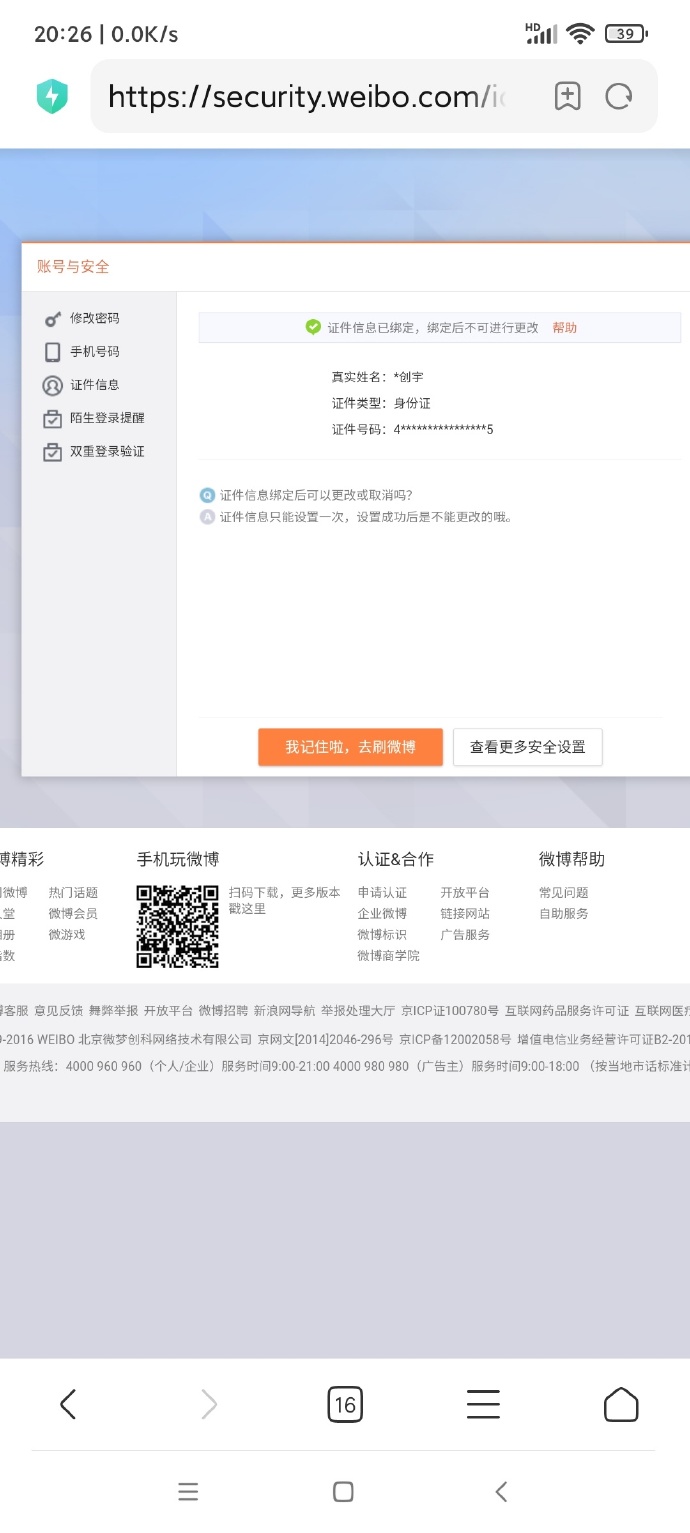
Task: Click the 账号与安全 header title
Action: tap(73, 267)
